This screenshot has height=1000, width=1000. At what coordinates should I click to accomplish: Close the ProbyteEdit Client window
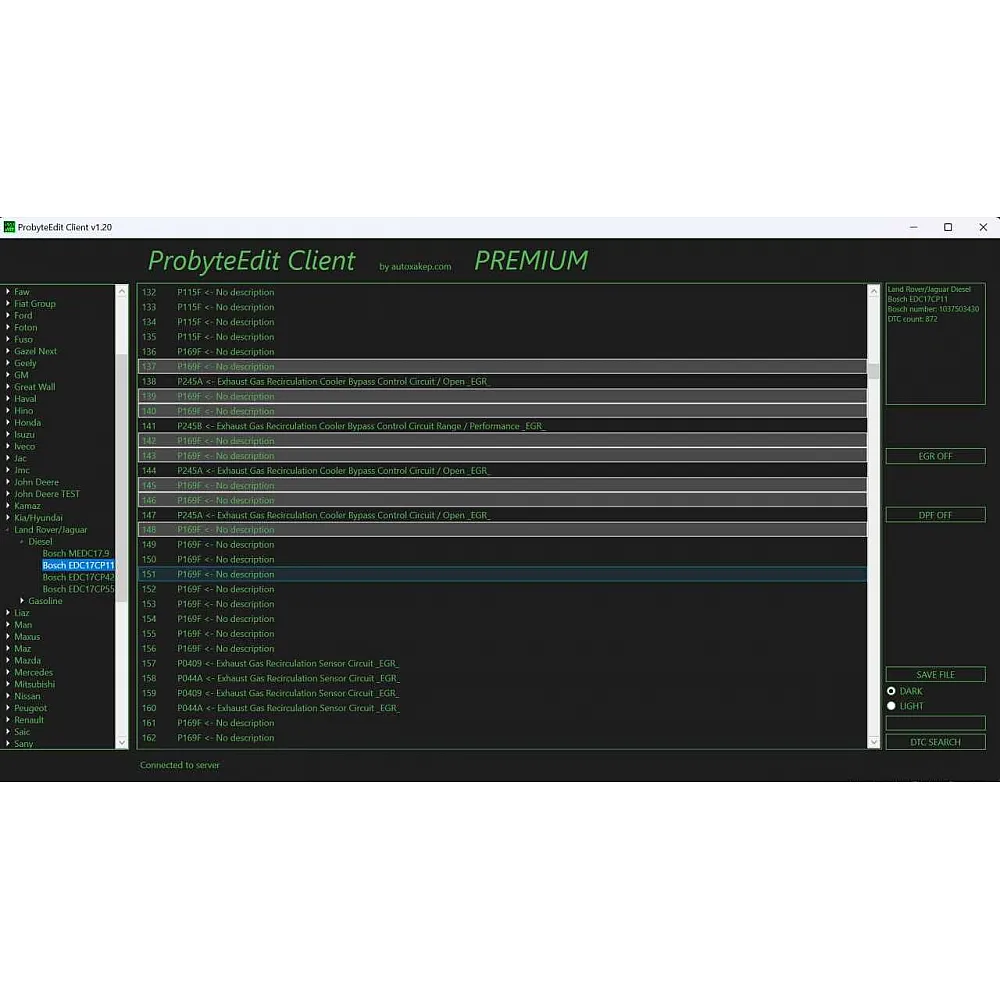tap(983, 227)
